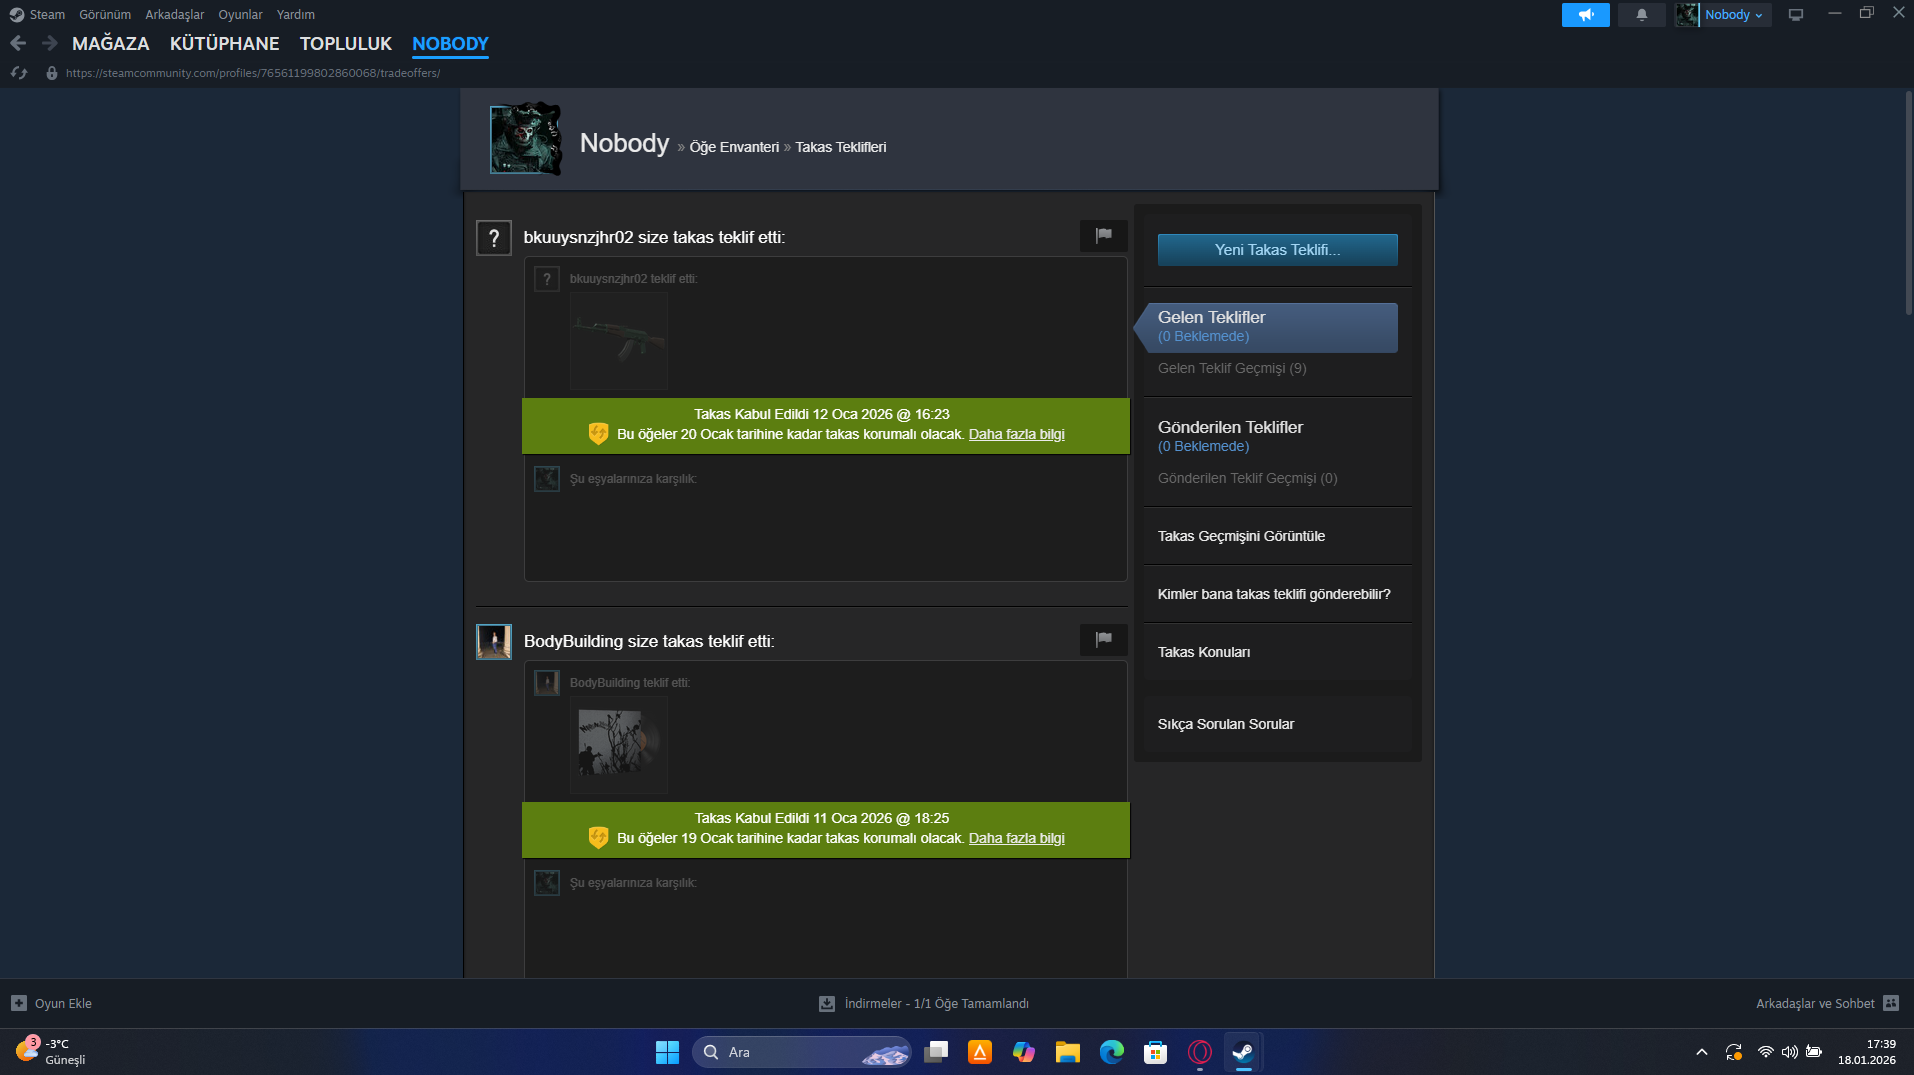
Task: Open Takas Geçmişini Görüntüle
Action: [1242, 536]
